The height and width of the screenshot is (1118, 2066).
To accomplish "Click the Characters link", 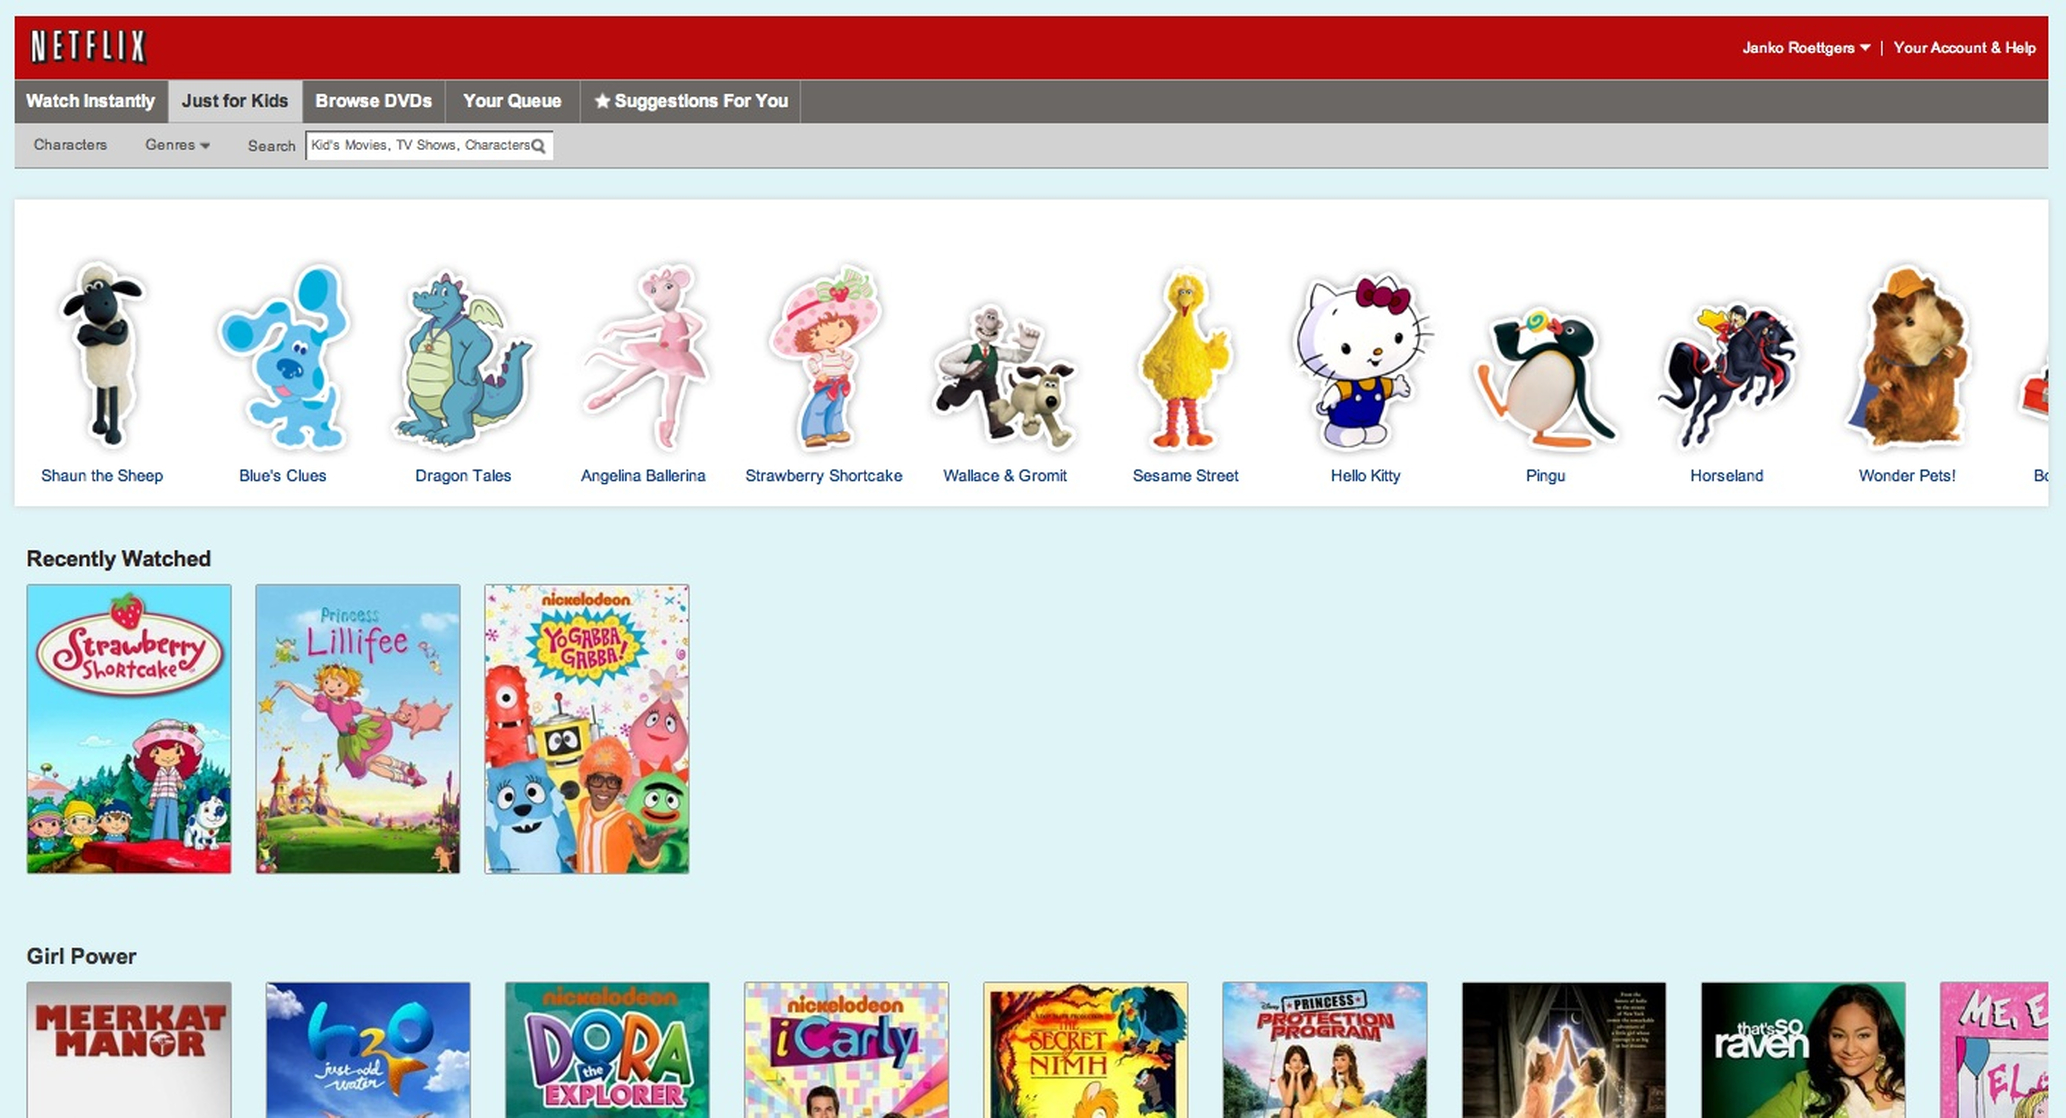I will coord(70,145).
